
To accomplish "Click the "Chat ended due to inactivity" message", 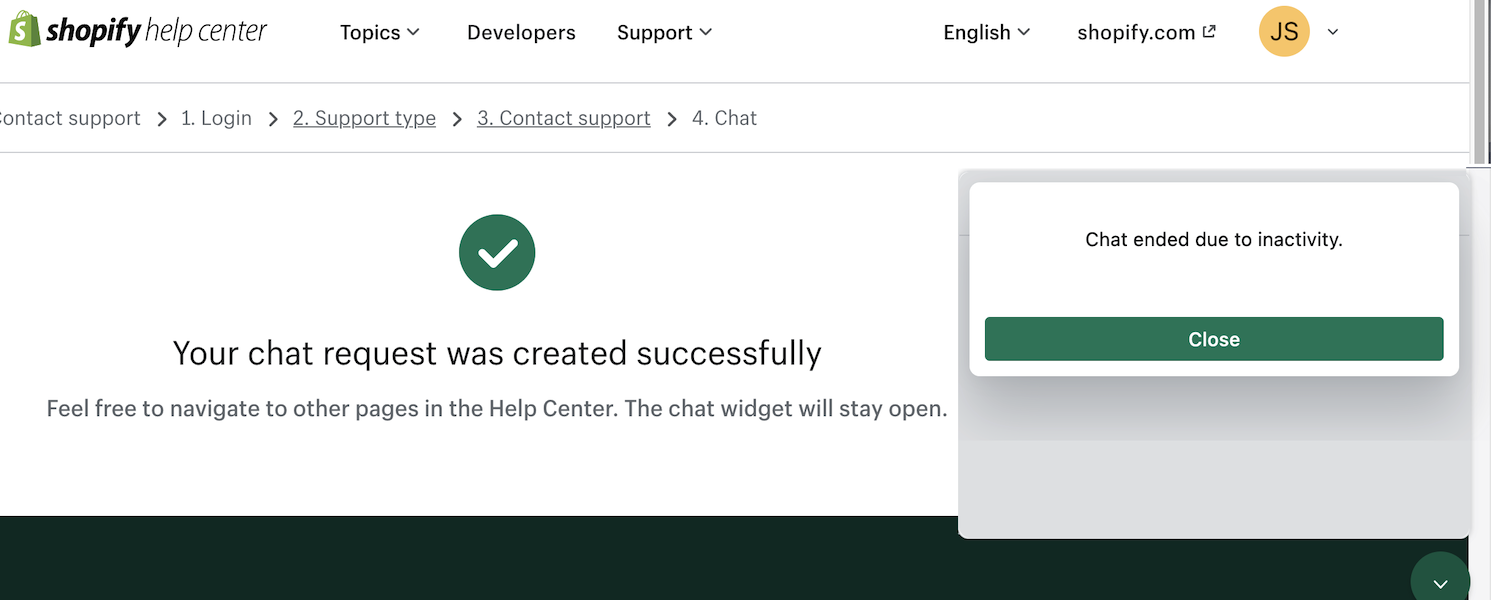I will pos(1213,240).
